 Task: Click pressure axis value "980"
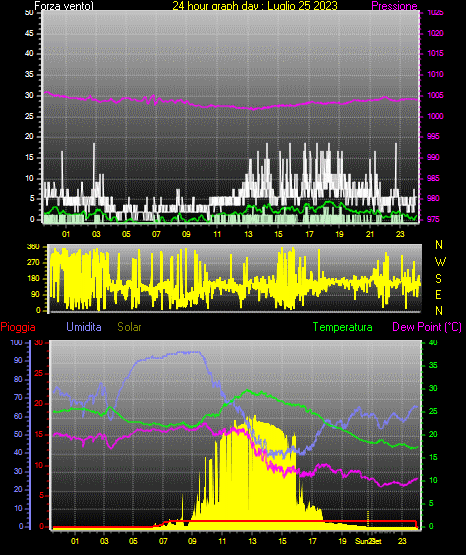tap(433, 199)
